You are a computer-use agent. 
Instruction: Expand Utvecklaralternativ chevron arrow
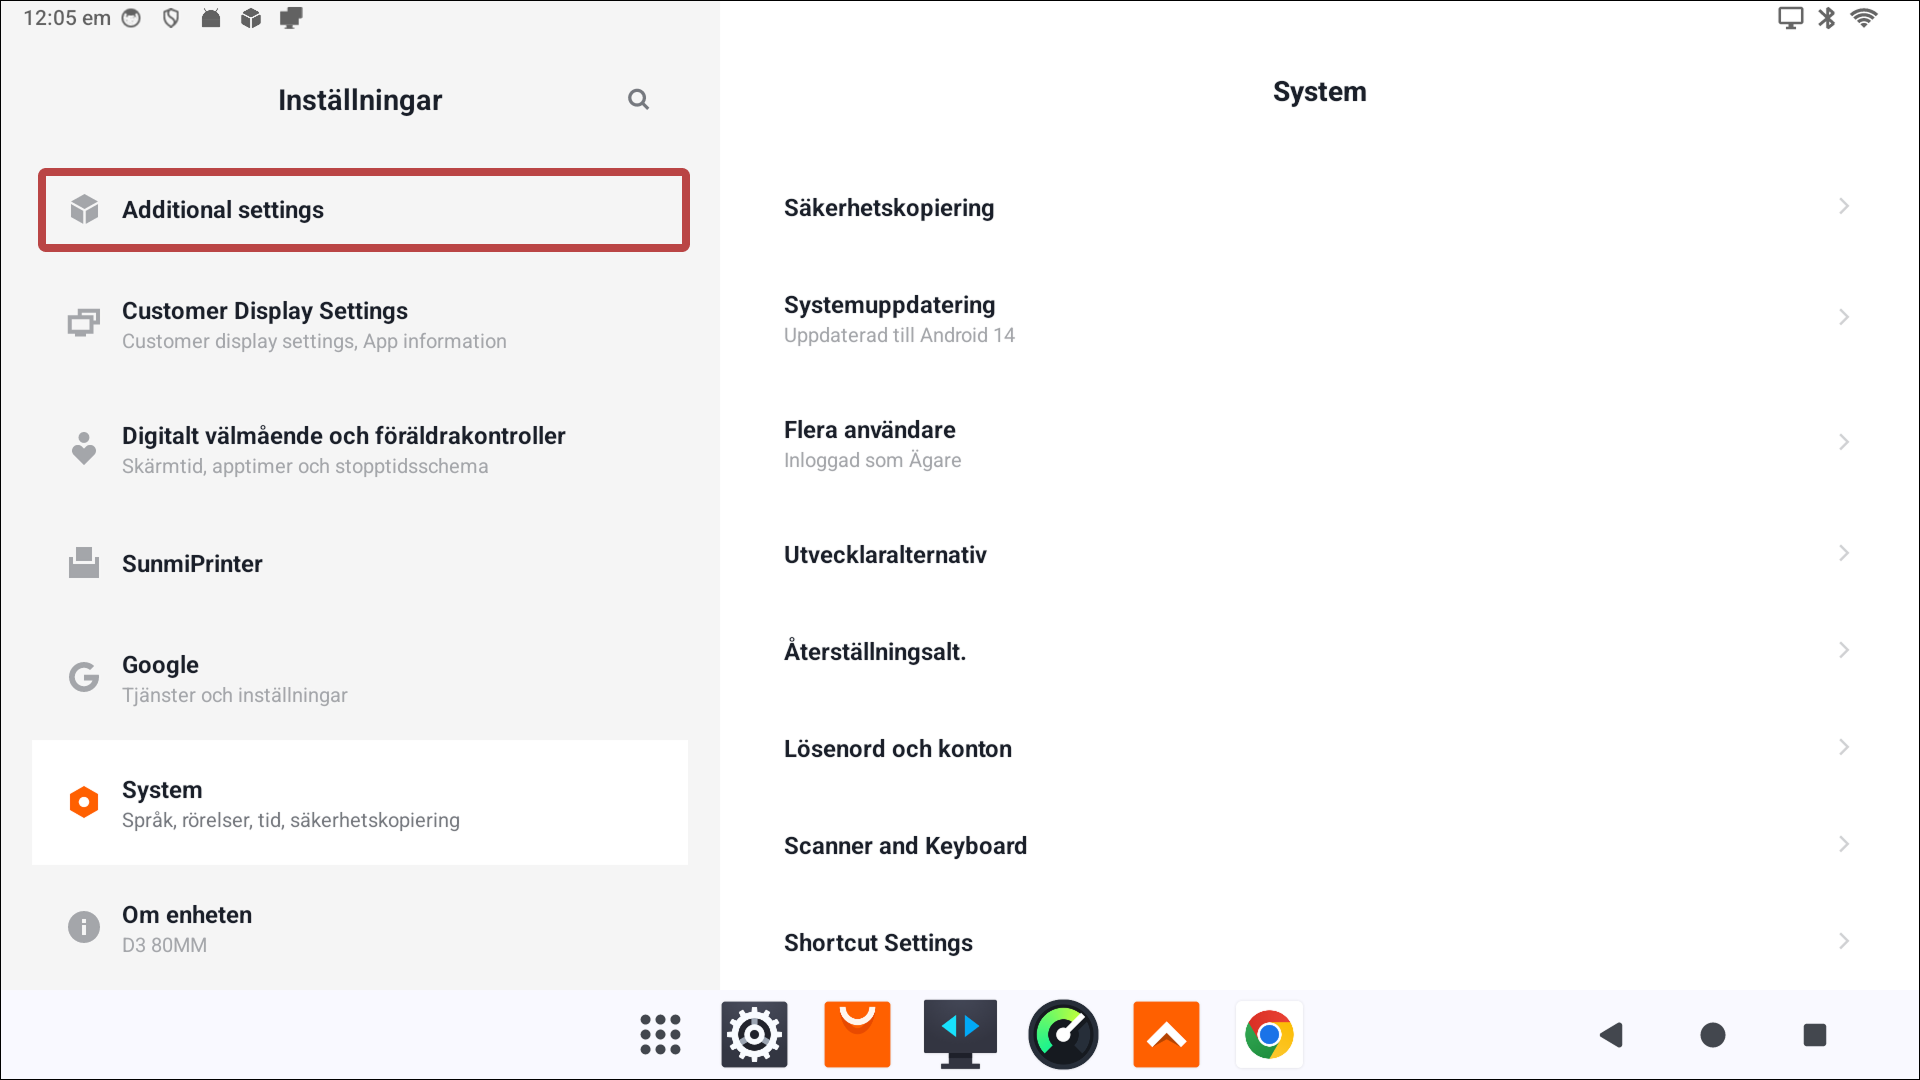(1844, 554)
